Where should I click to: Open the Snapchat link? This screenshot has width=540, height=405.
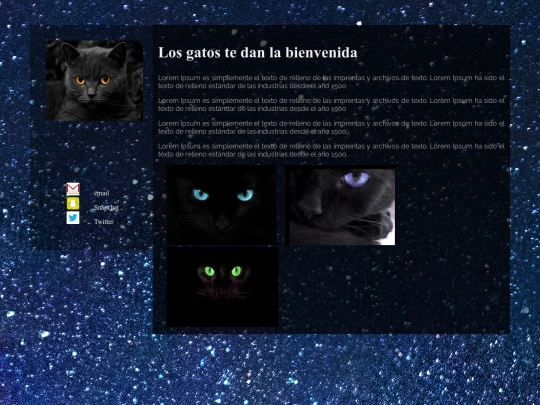pos(106,208)
